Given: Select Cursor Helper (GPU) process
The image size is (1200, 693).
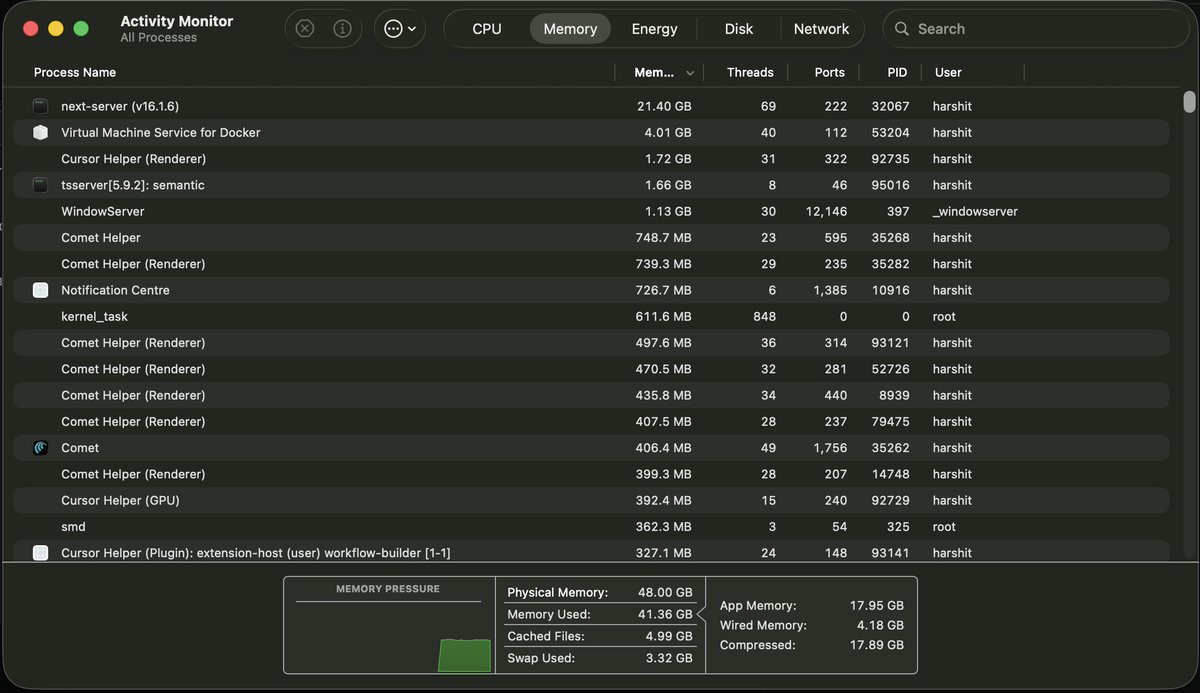Looking at the screenshot, I should click(x=590, y=500).
